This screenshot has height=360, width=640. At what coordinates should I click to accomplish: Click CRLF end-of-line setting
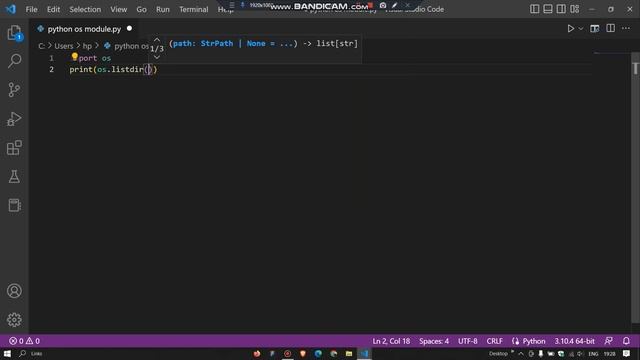coord(494,341)
